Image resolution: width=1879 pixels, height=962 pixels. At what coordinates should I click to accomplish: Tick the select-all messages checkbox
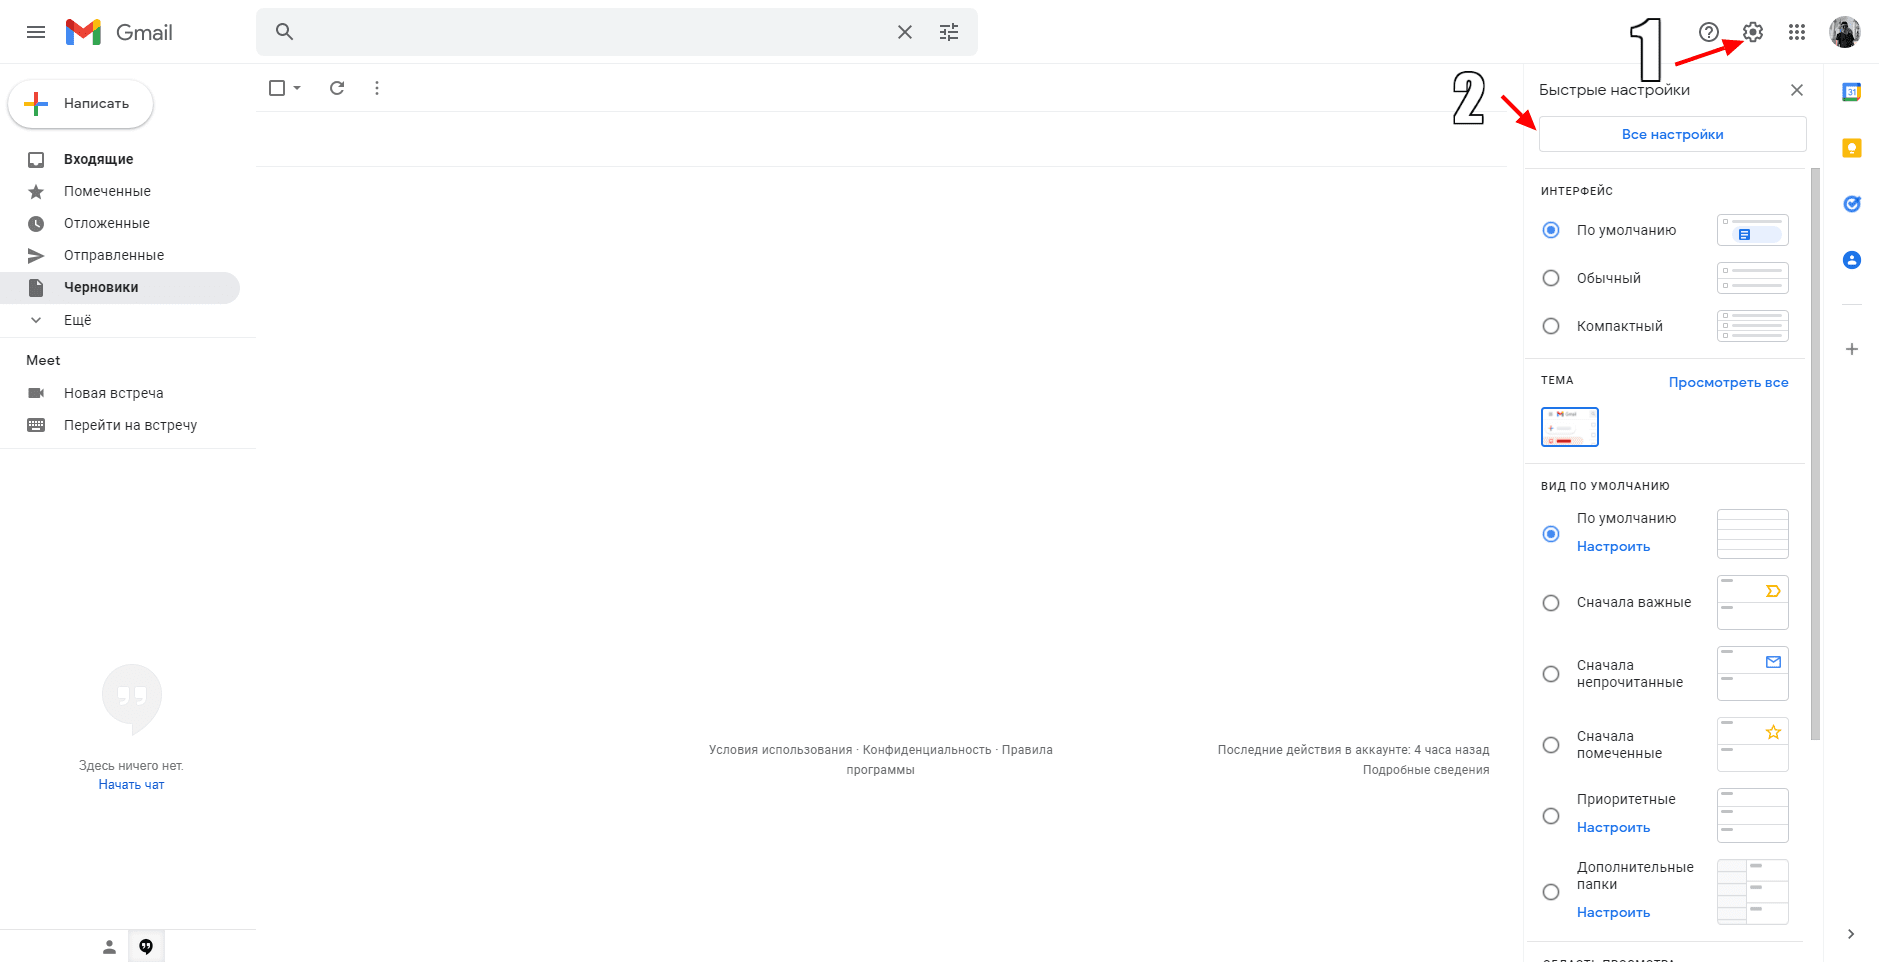[277, 88]
